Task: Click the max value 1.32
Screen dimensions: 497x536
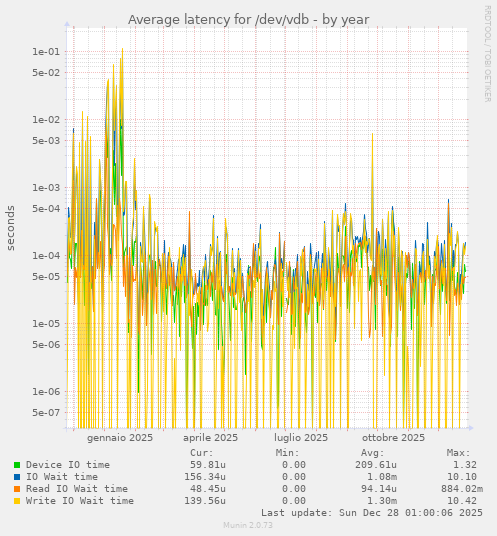Action: pyautogui.click(x=465, y=465)
